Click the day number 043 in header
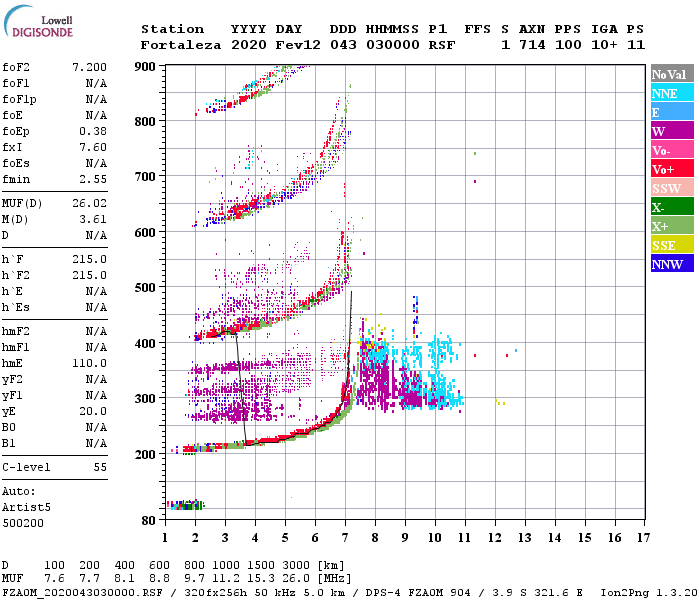Screen dimensions: 700x600 click(x=343, y=45)
